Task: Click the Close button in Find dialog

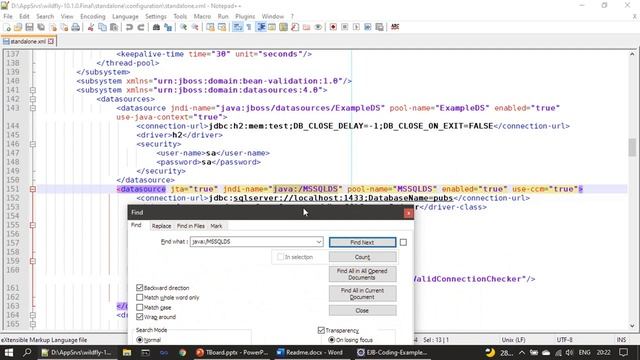Action: (362, 311)
